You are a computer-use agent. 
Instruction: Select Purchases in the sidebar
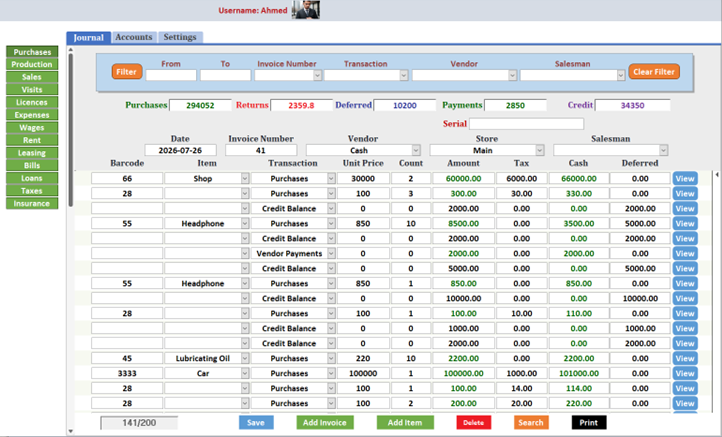pyautogui.click(x=32, y=52)
